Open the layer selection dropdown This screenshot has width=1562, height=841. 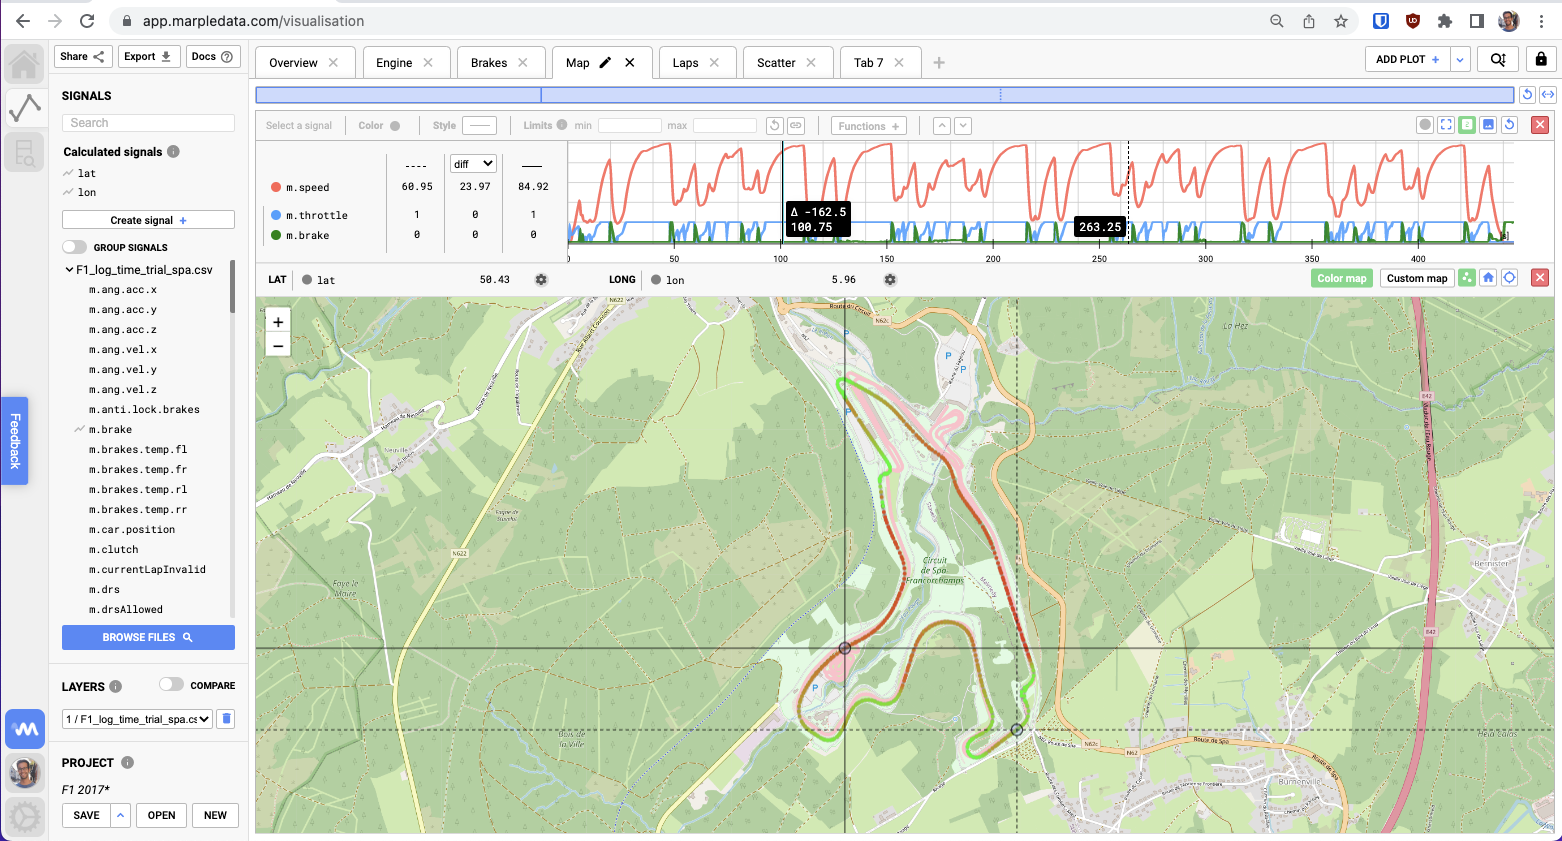(138, 719)
